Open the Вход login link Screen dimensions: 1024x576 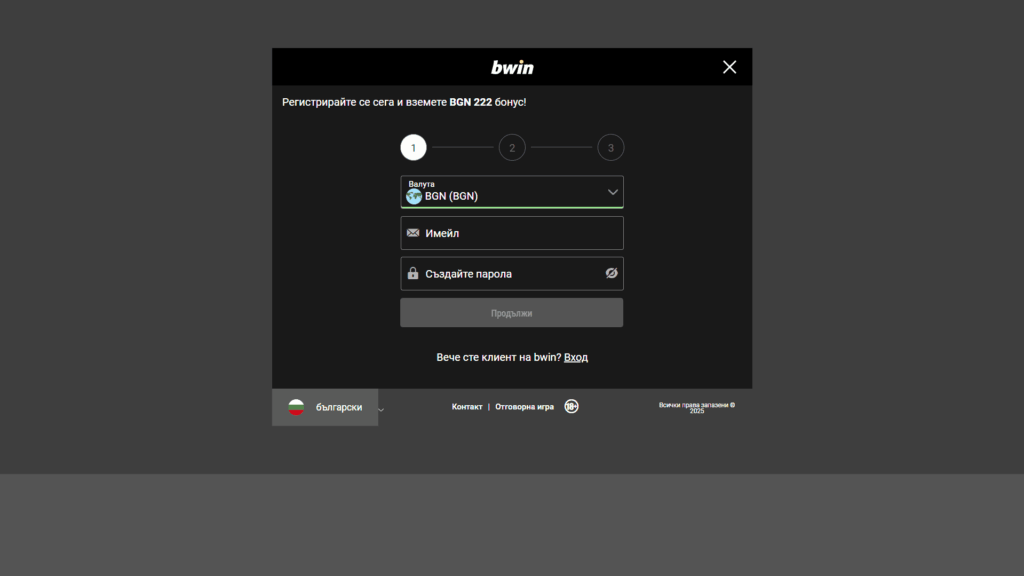pyautogui.click(x=575, y=357)
